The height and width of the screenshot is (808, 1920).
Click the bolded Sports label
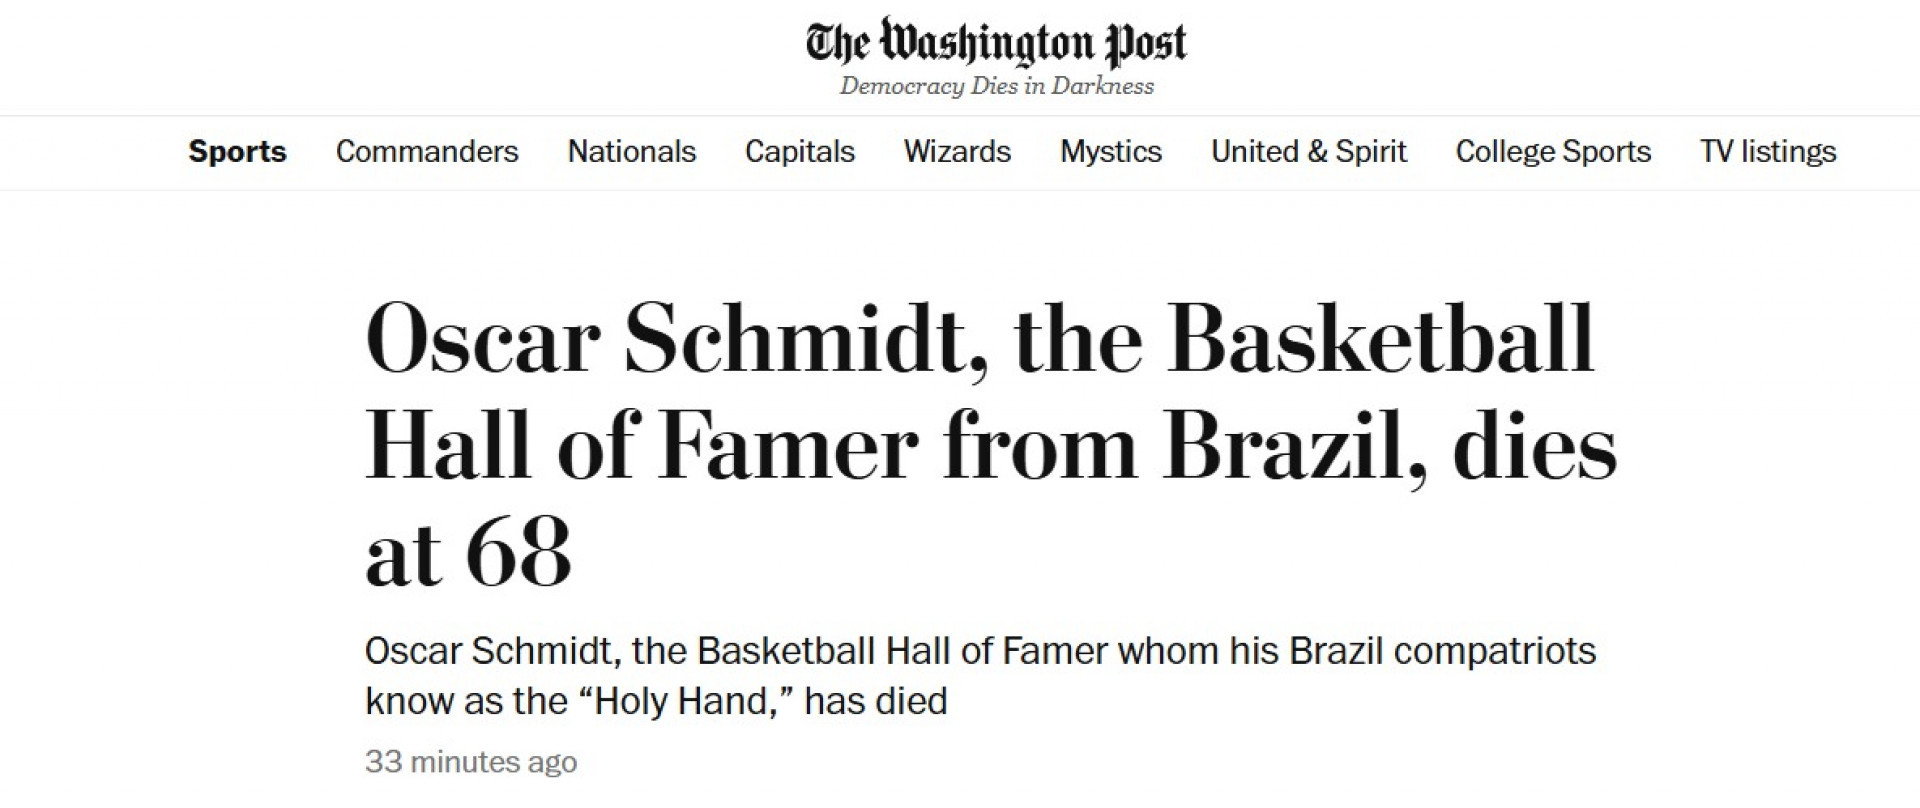[x=236, y=152]
